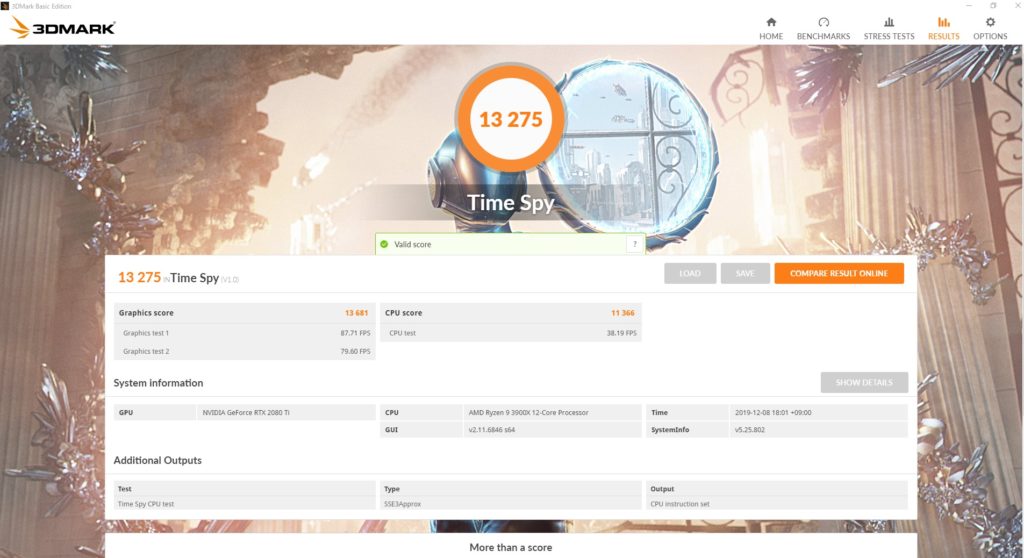Click the LOAD button

pos(690,274)
